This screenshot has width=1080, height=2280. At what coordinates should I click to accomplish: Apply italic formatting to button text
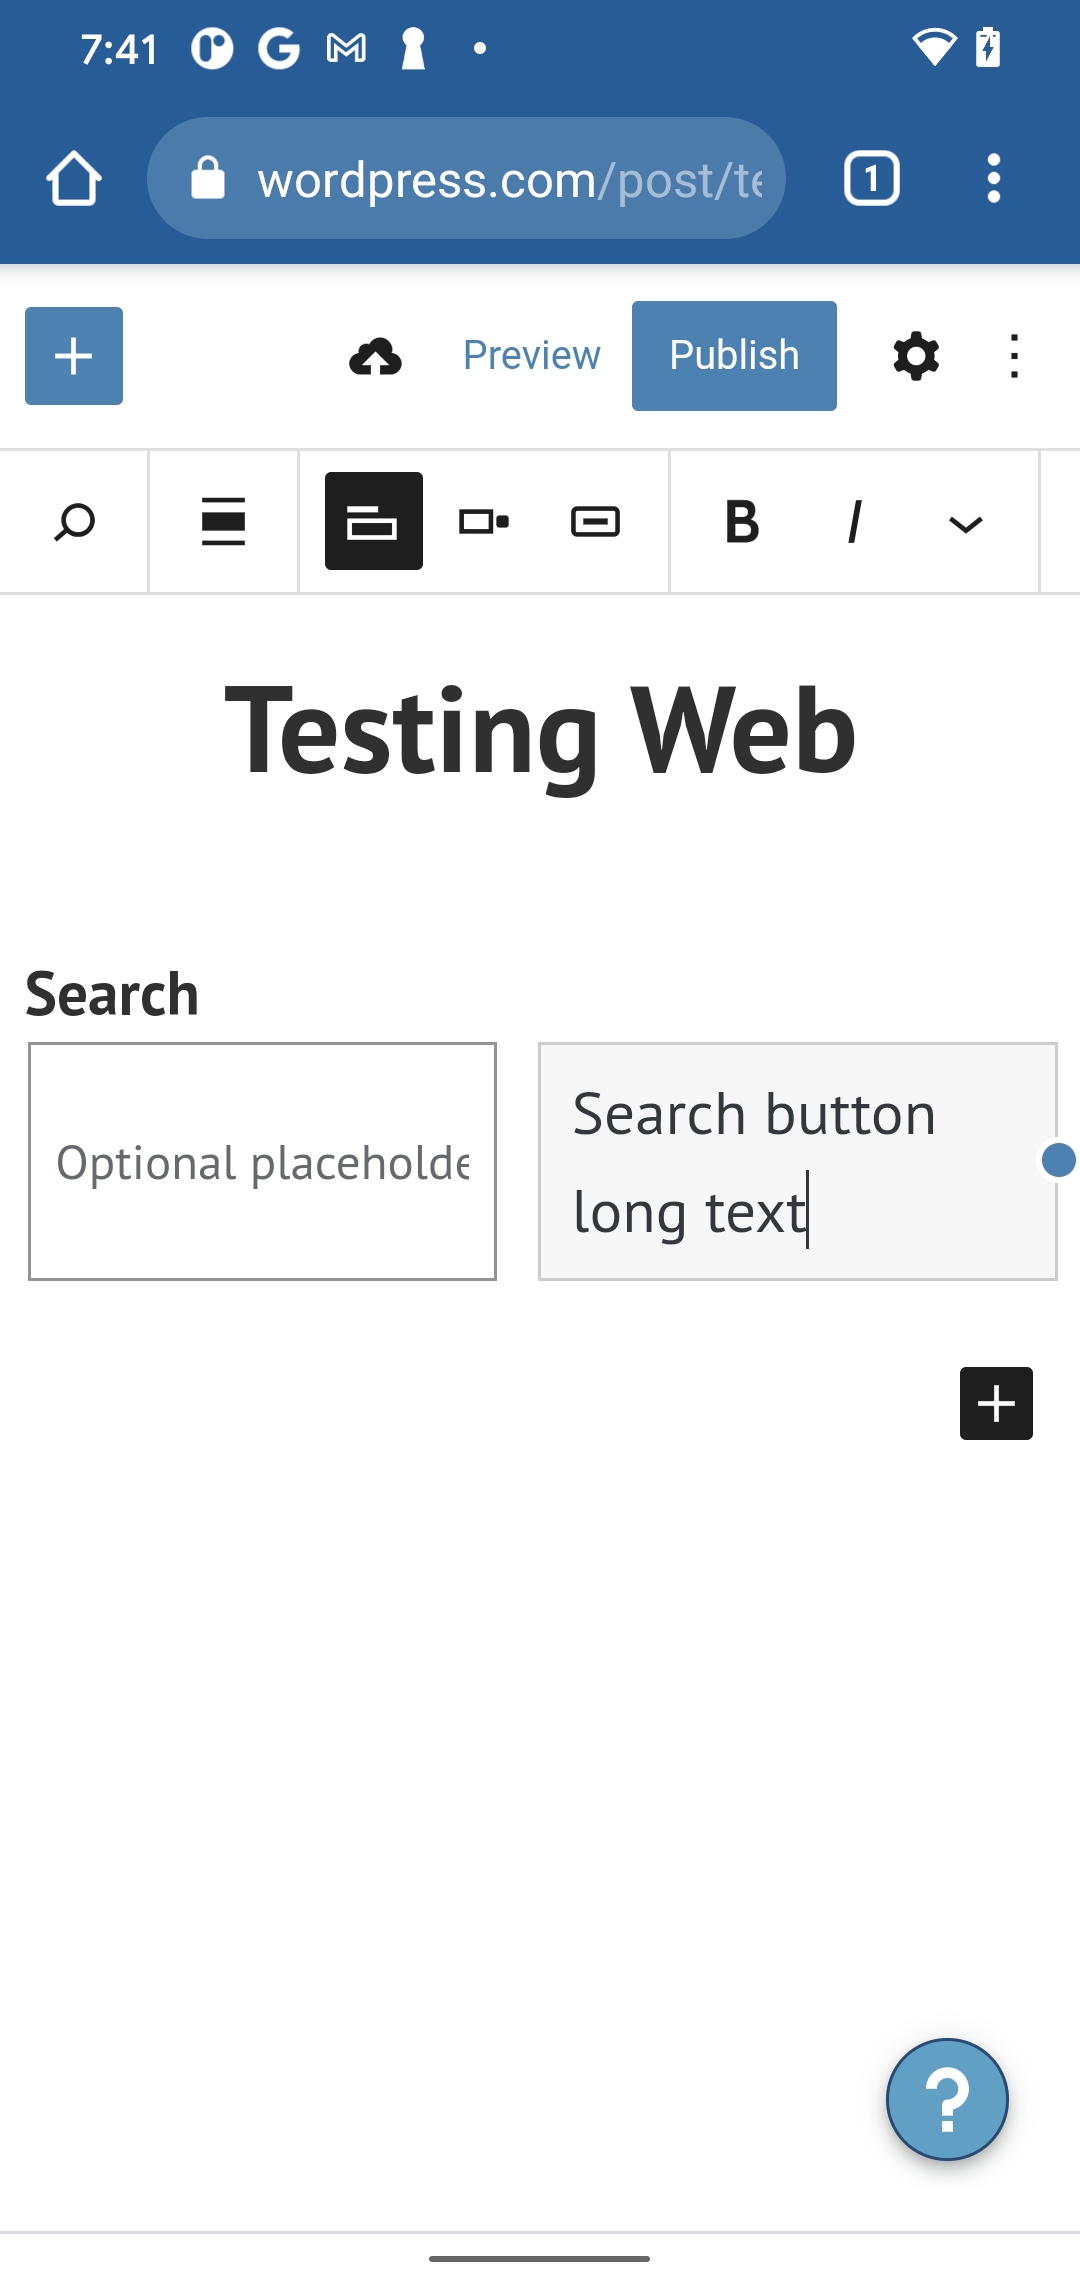(x=853, y=521)
